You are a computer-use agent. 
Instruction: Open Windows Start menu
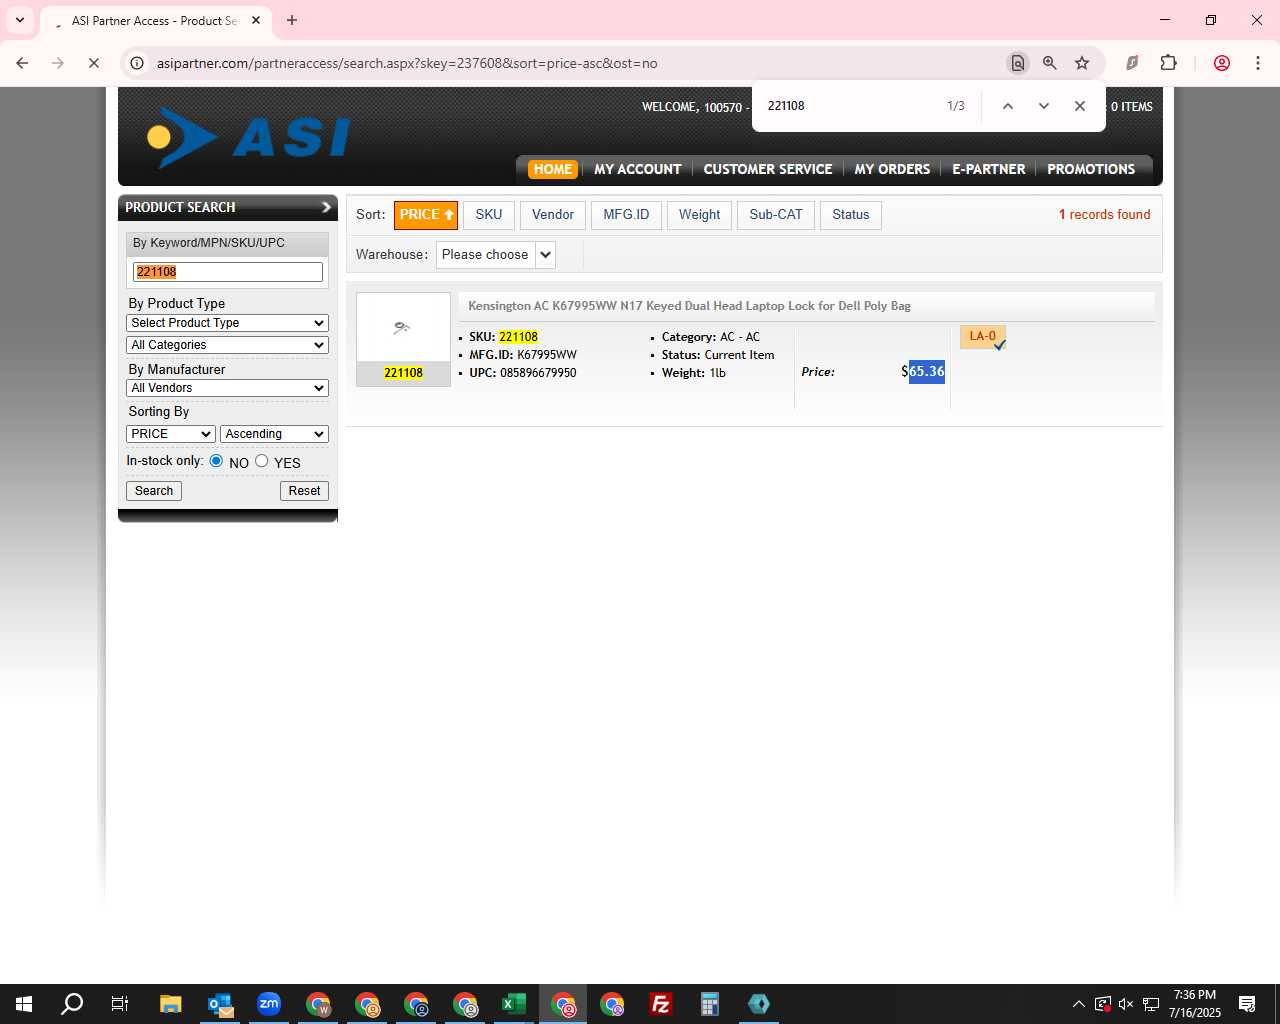(24, 1004)
